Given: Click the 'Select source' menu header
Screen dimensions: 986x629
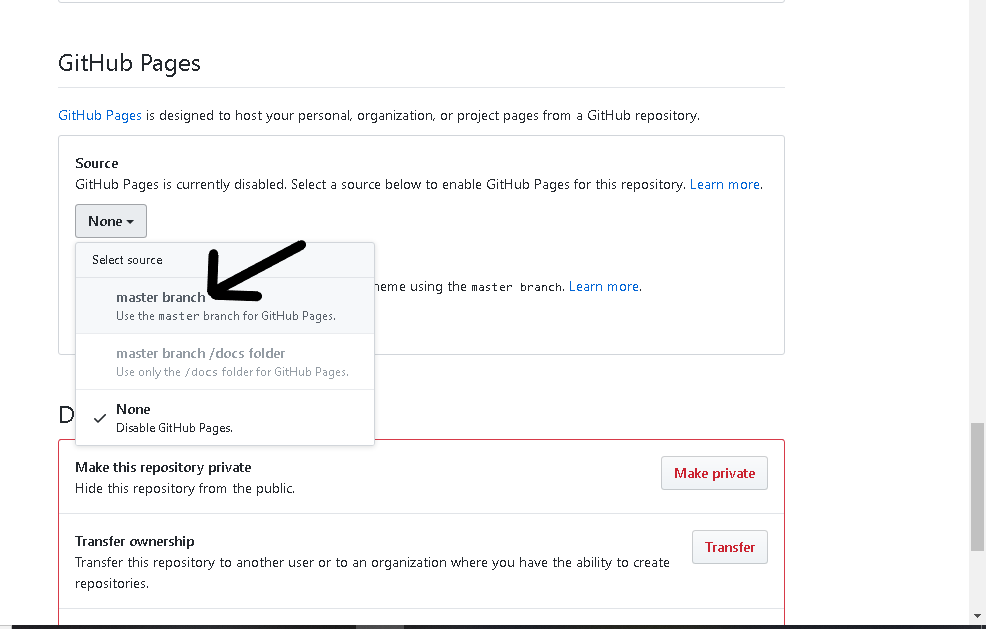Looking at the screenshot, I should point(127,260).
